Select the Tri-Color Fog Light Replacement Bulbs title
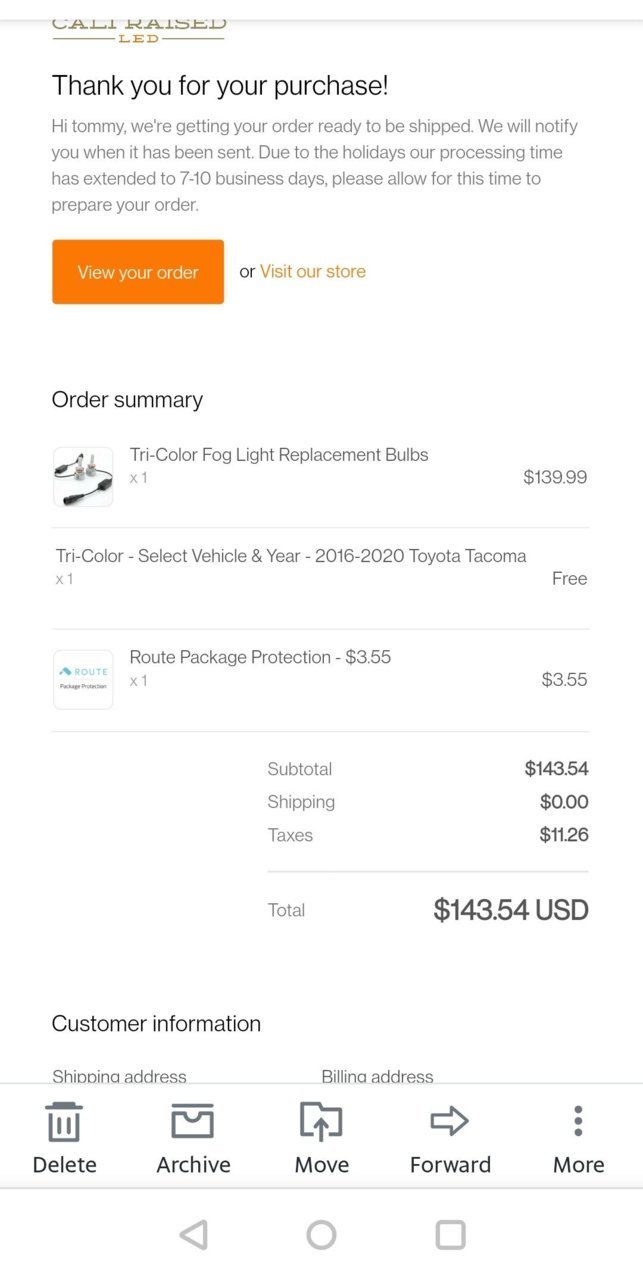This screenshot has width=643, height=1279. click(x=279, y=455)
